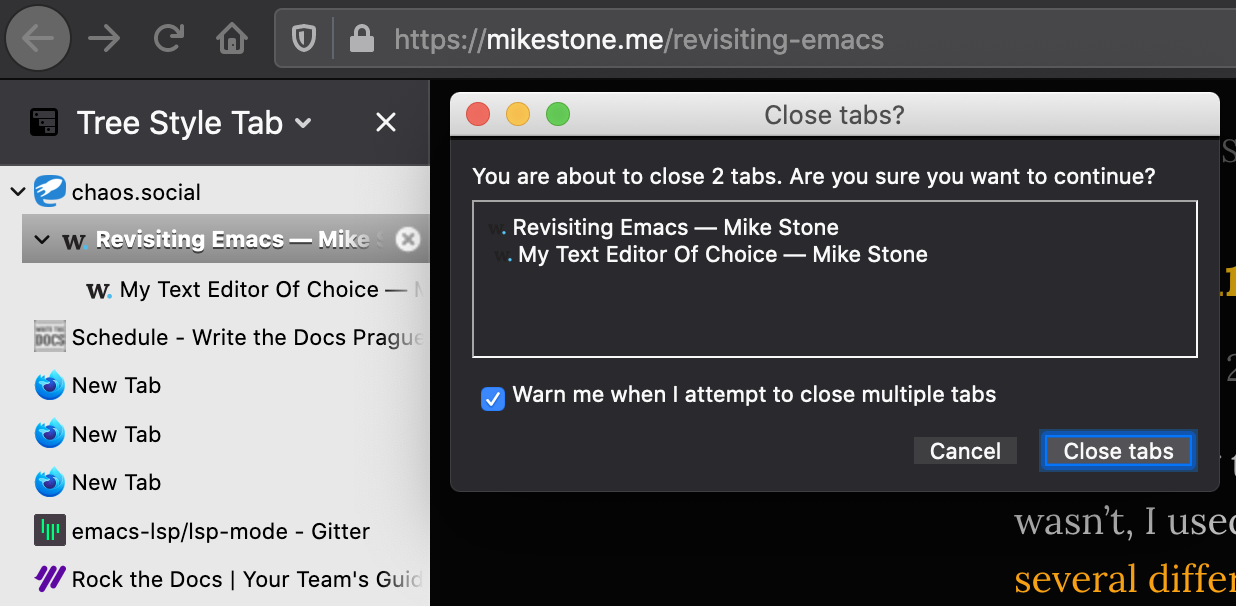The width and height of the screenshot is (1236, 606).
Task: Uncheck warn when closing multiple tabs
Action: click(x=493, y=399)
